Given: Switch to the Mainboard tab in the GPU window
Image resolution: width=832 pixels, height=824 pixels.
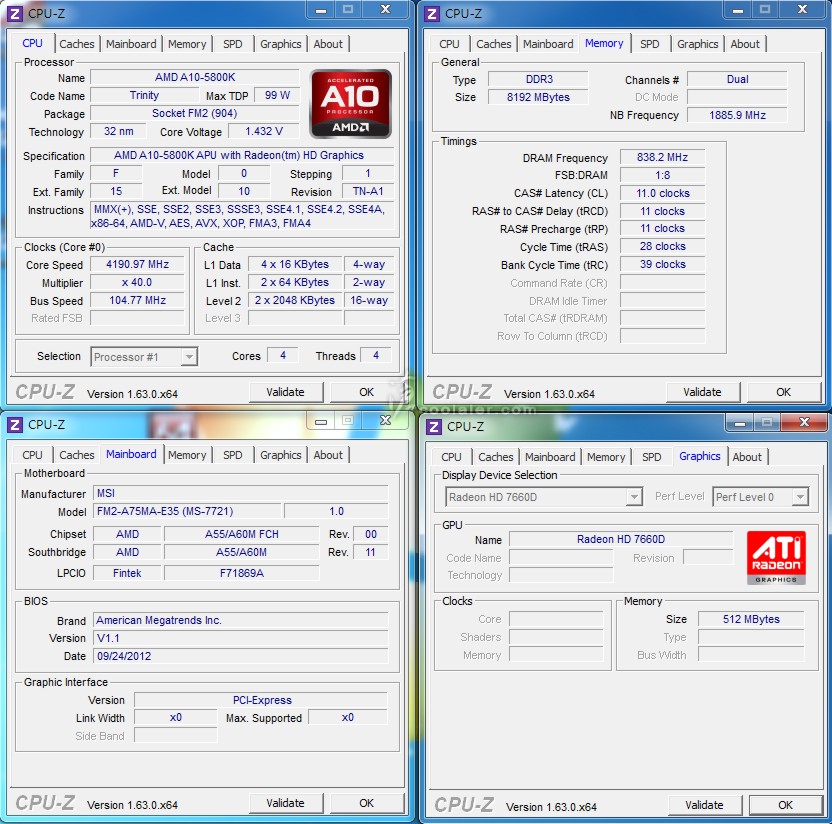Looking at the screenshot, I should [550, 457].
